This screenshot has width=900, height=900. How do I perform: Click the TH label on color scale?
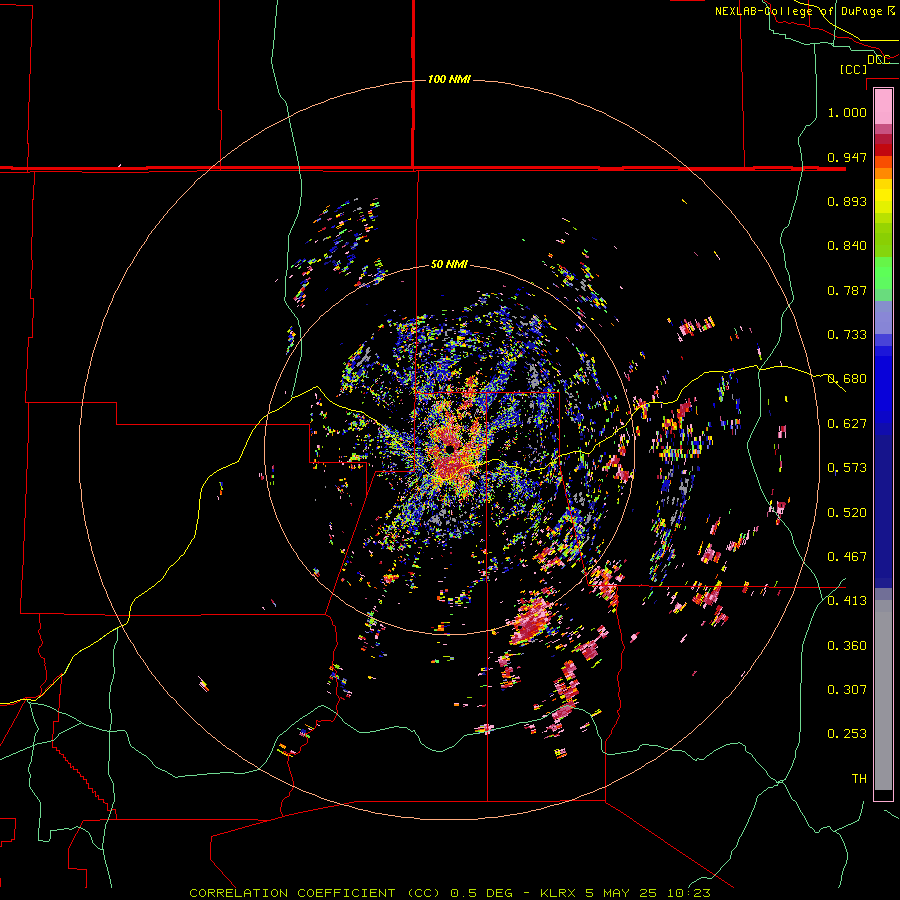pyautogui.click(x=859, y=779)
